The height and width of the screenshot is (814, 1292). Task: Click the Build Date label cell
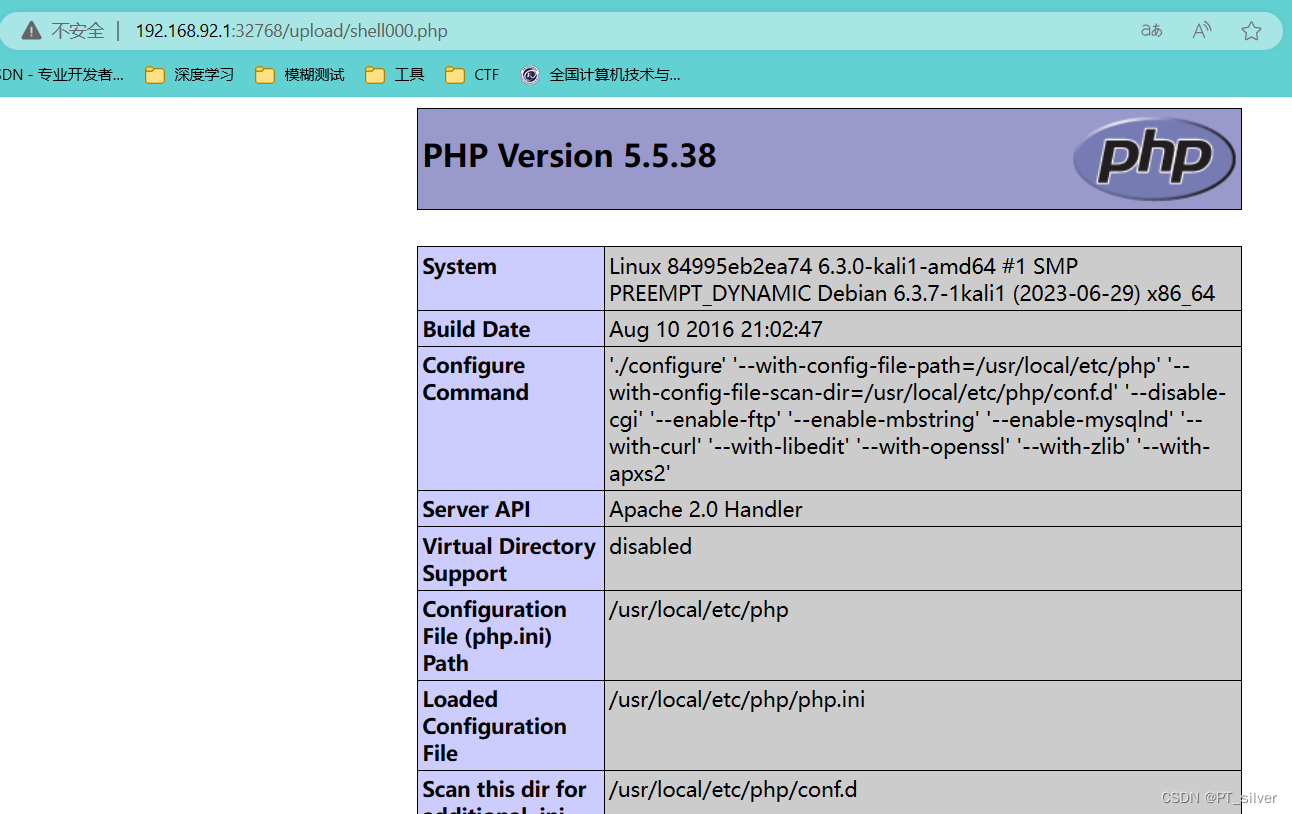tap(511, 329)
